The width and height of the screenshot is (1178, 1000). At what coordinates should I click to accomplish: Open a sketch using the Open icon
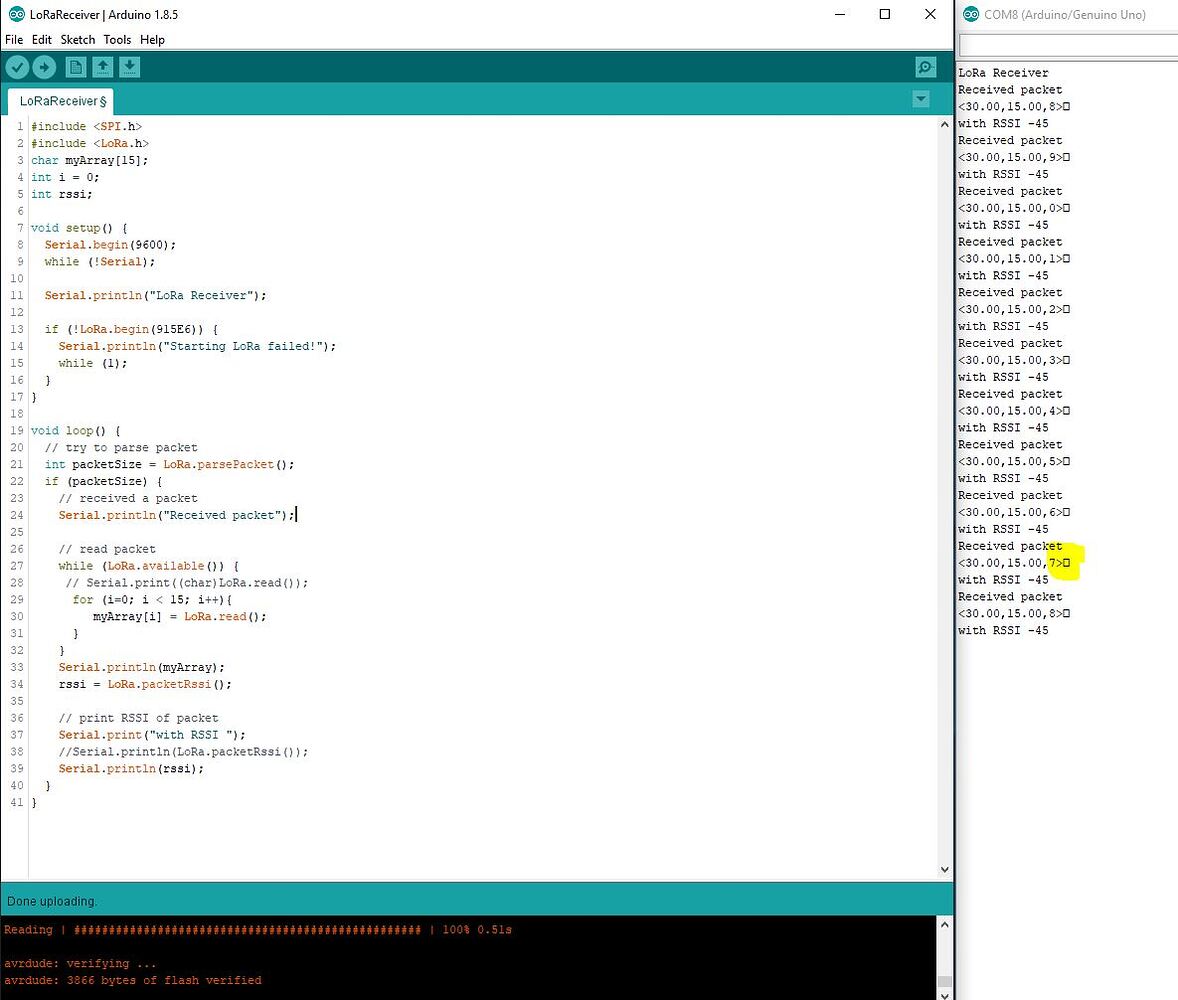coord(103,67)
